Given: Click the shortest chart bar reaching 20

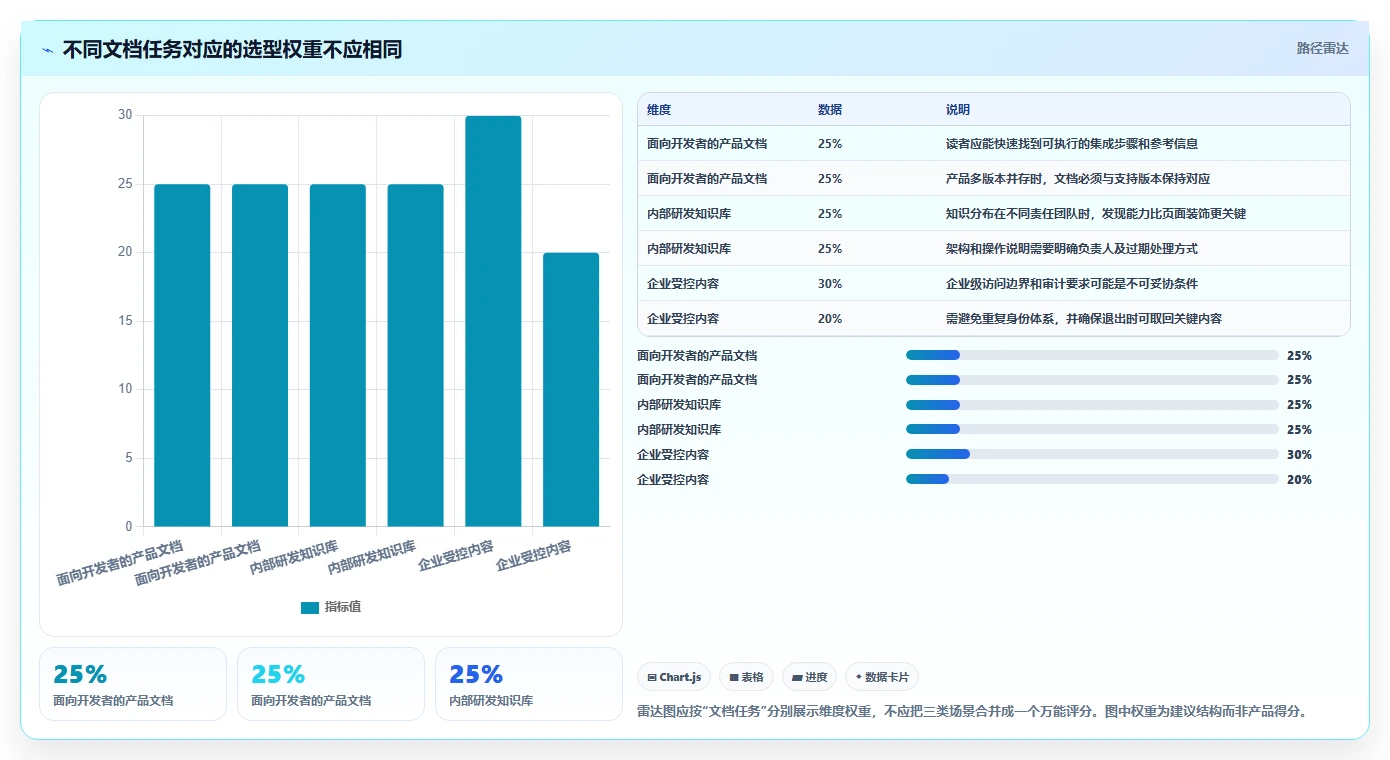Looking at the screenshot, I should pyautogui.click(x=571, y=389).
